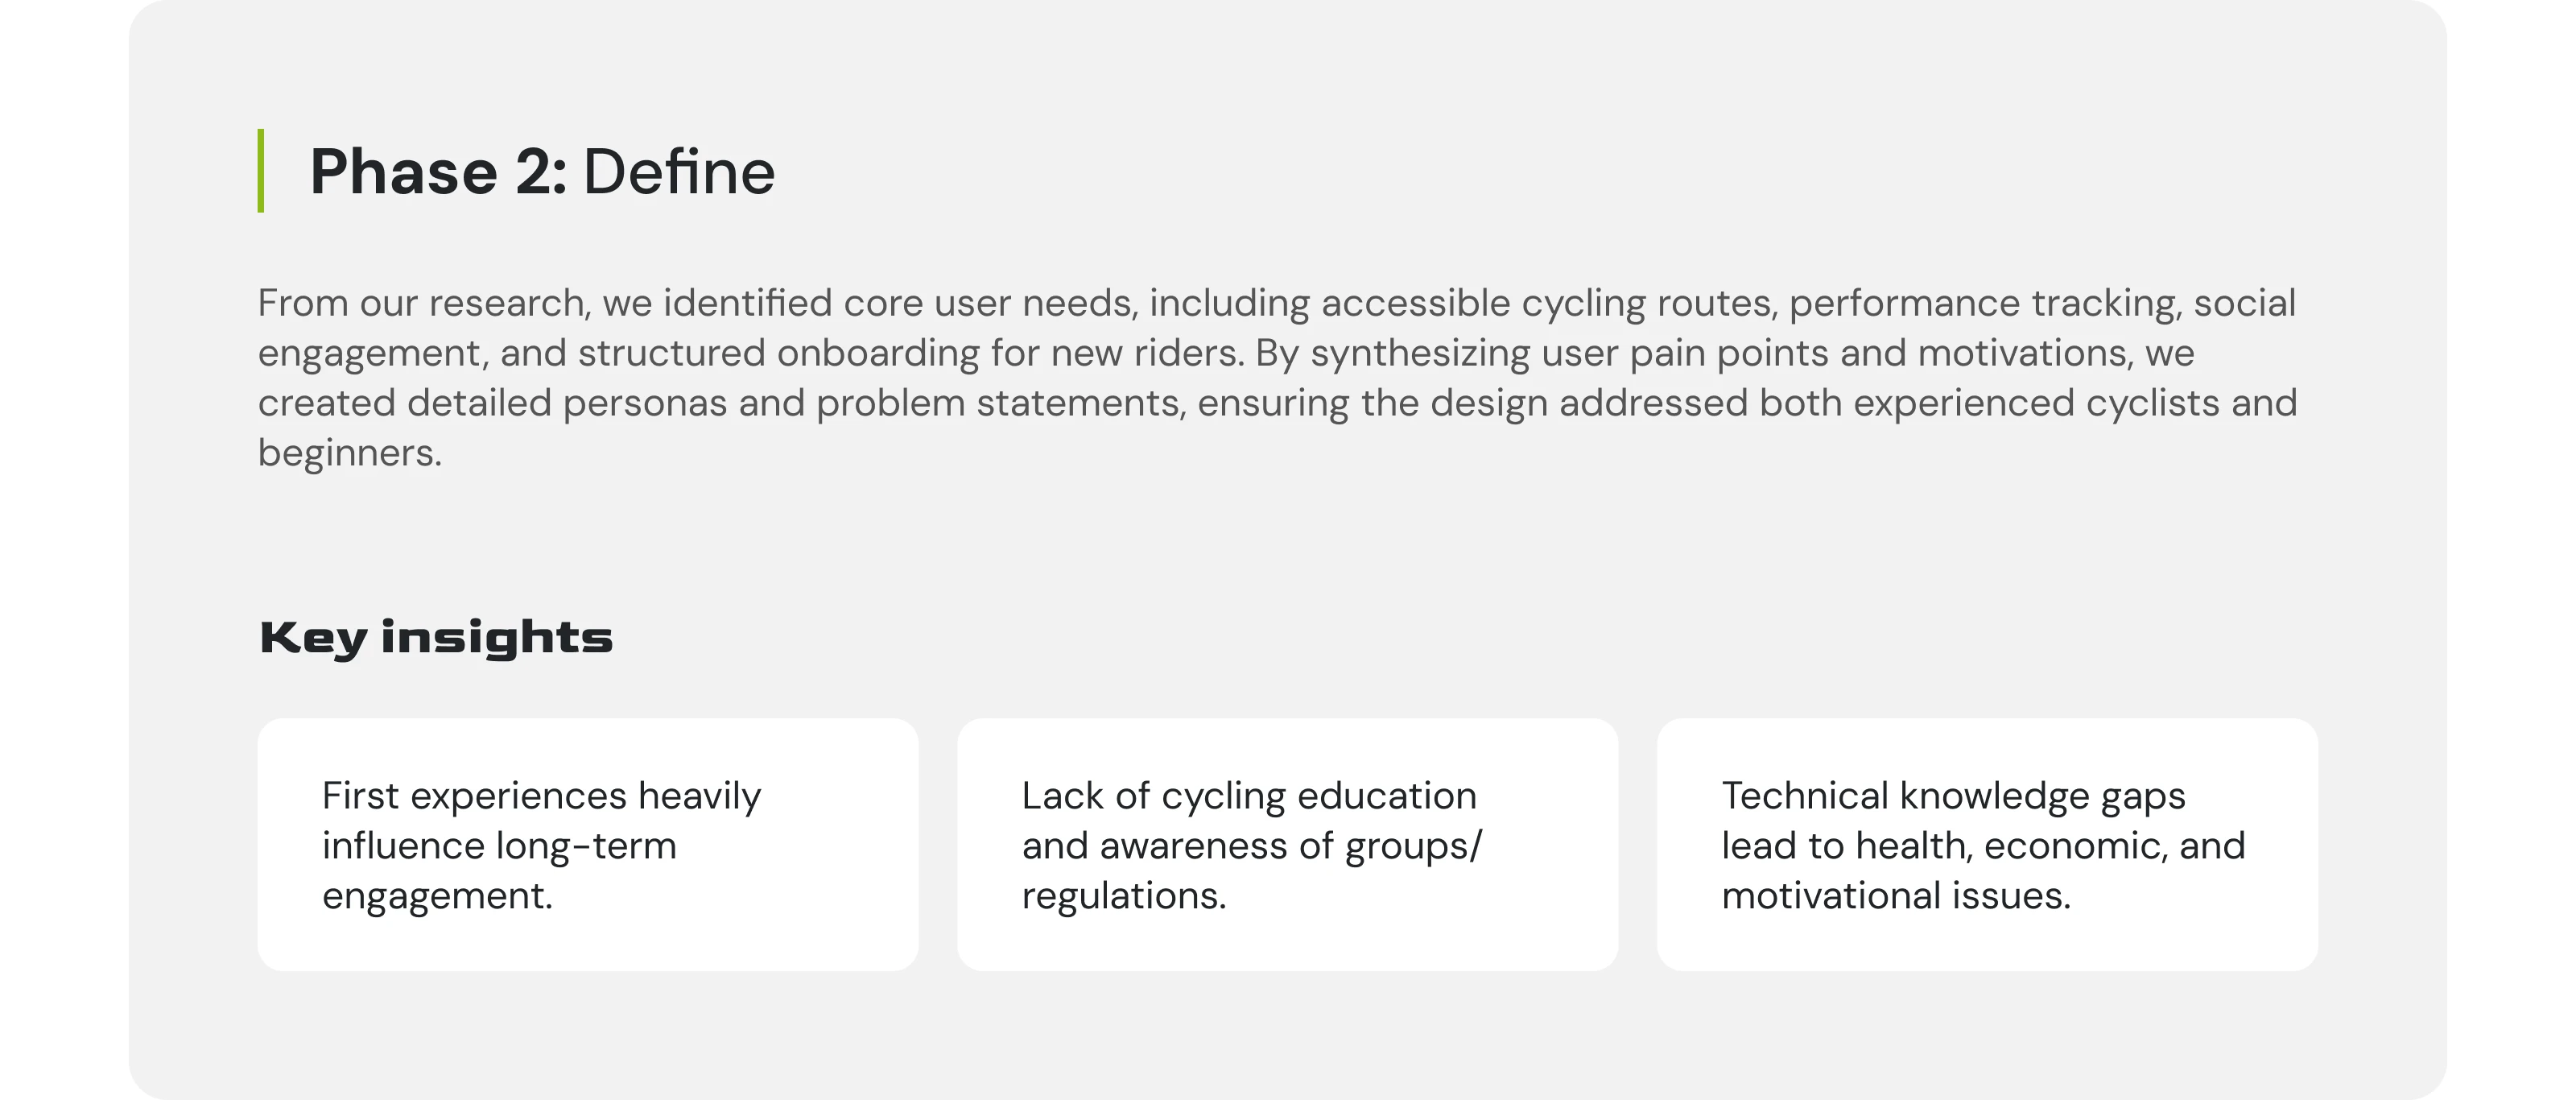
Task: Click the phrase "performance tracking" in the paragraph
Action: 1984,303
